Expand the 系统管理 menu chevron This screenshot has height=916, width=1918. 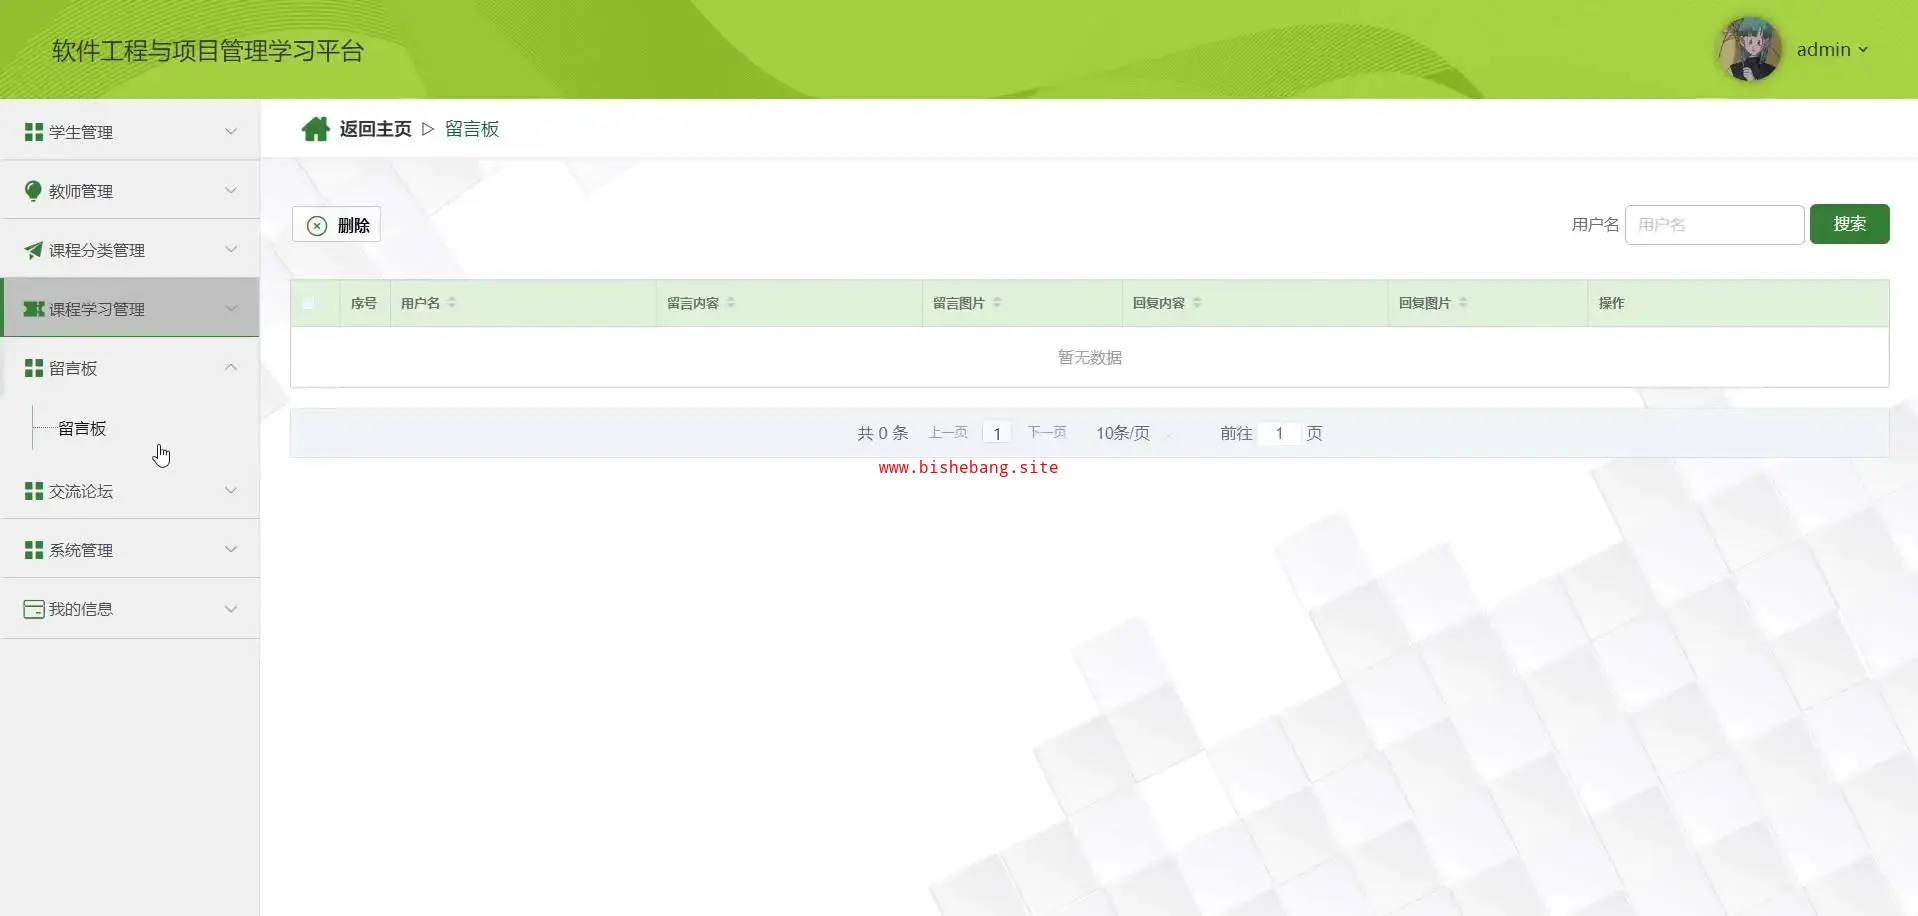click(x=231, y=549)
